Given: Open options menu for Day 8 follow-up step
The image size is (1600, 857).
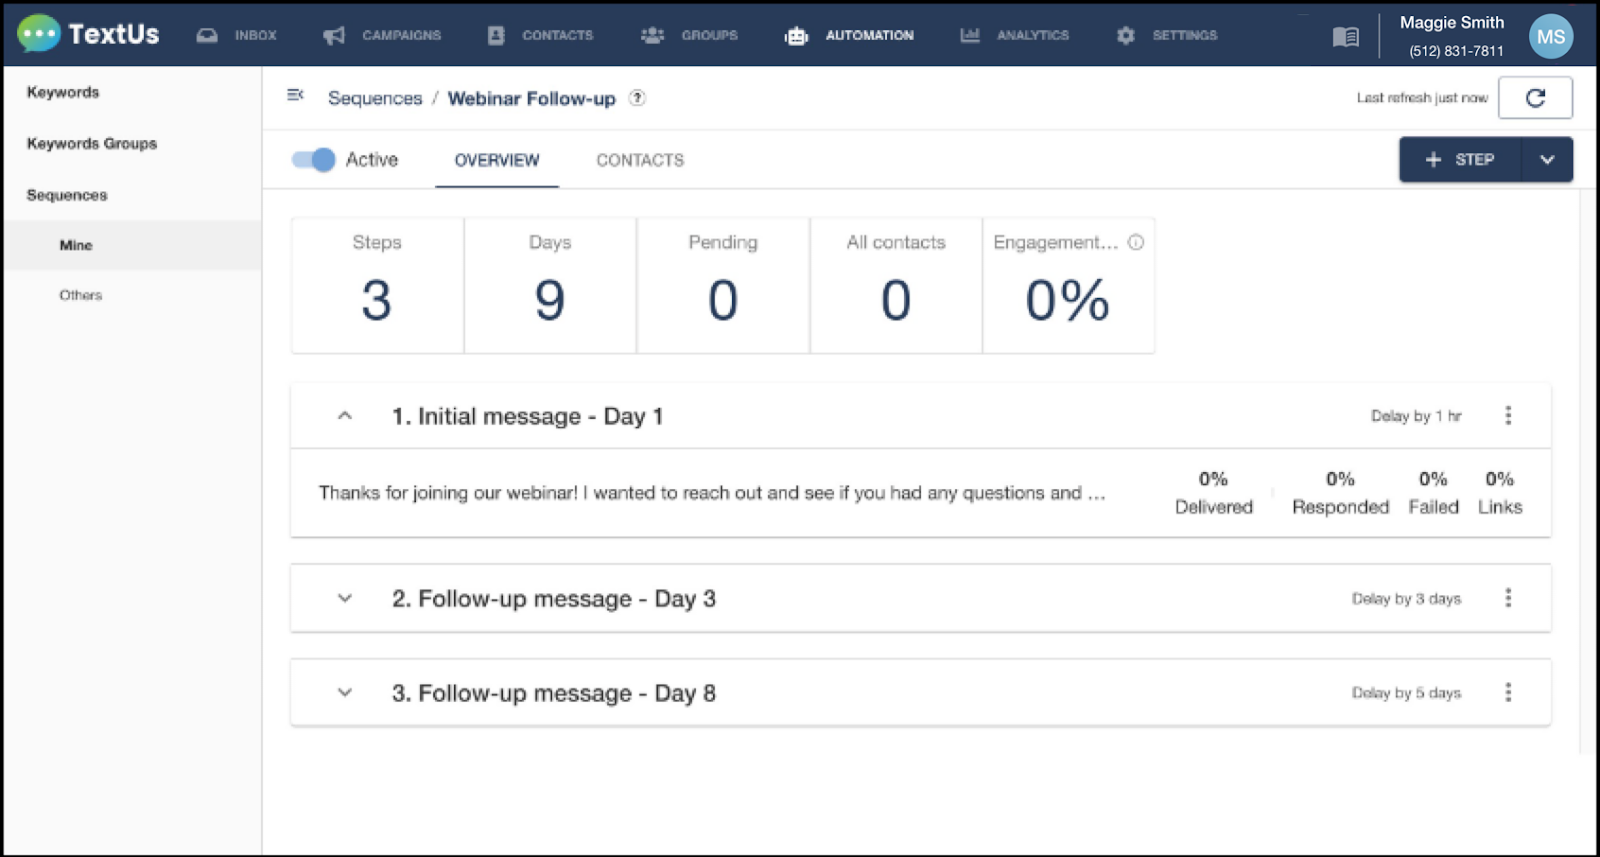Looking at the screenshot, I should (1508, 692).
